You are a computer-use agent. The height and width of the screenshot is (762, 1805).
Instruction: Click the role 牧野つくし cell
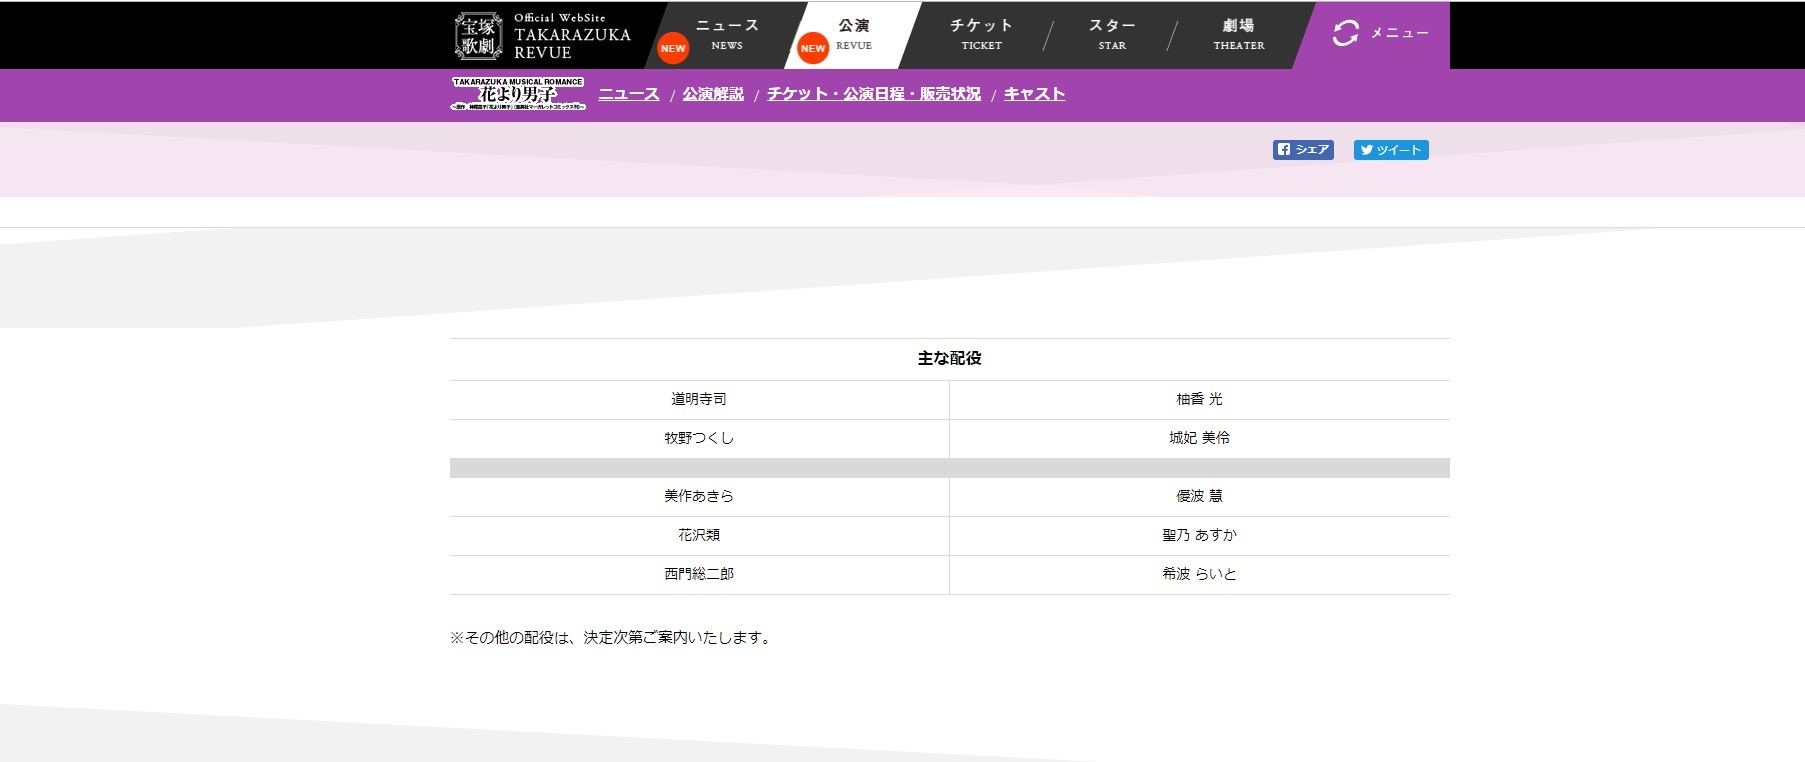coord(699,438)
